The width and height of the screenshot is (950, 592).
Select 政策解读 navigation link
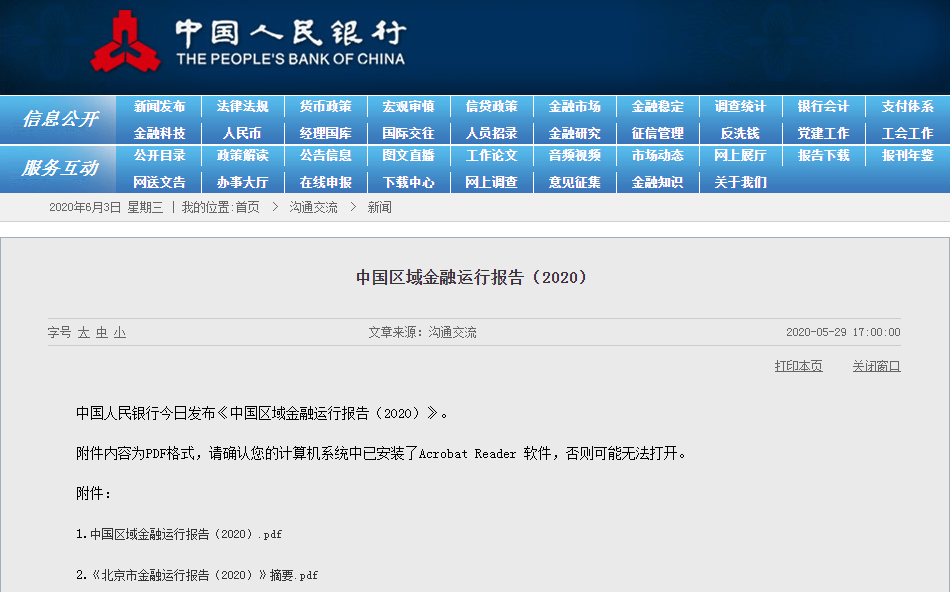tap(242, 156)
